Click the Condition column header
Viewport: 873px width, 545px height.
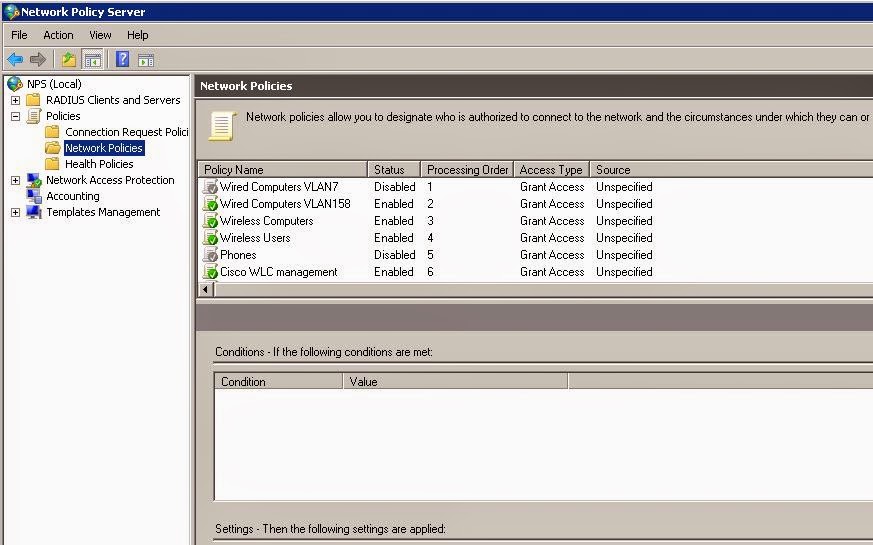tap(278, 382)
